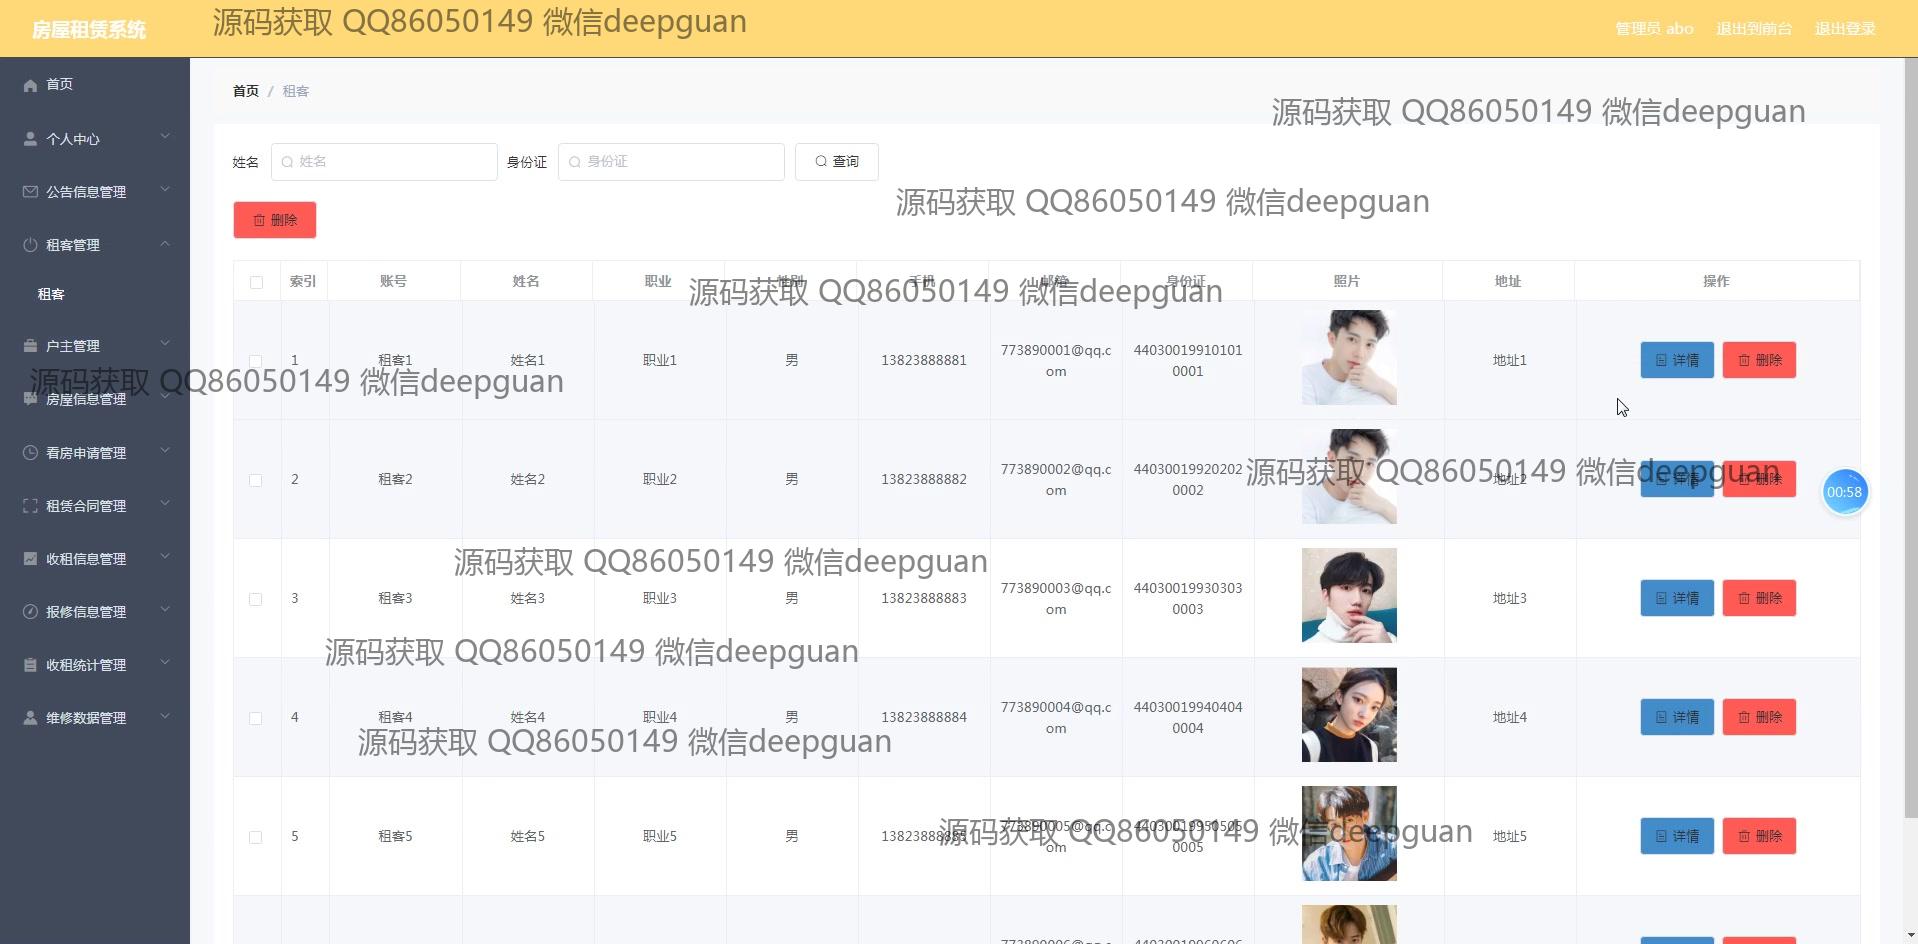Delete row 租客4 with its 删除 button
This screenshot has height=944, width=1918.
coord(1759,717)
